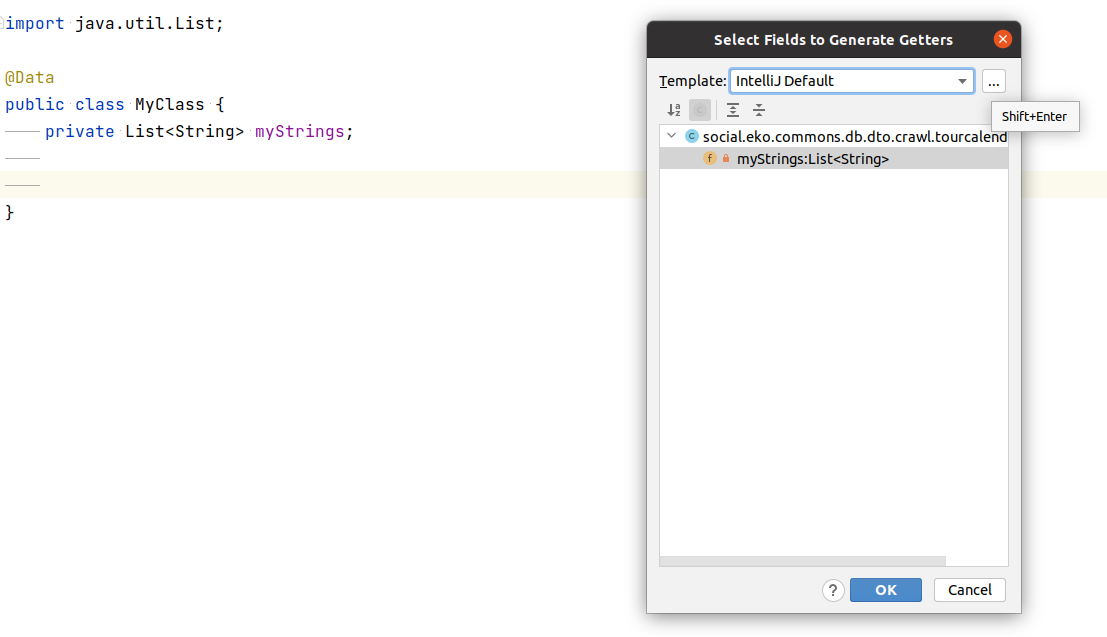Open template editor via the "..." button
Viewport: 1107px width, 637px height.
993,81
